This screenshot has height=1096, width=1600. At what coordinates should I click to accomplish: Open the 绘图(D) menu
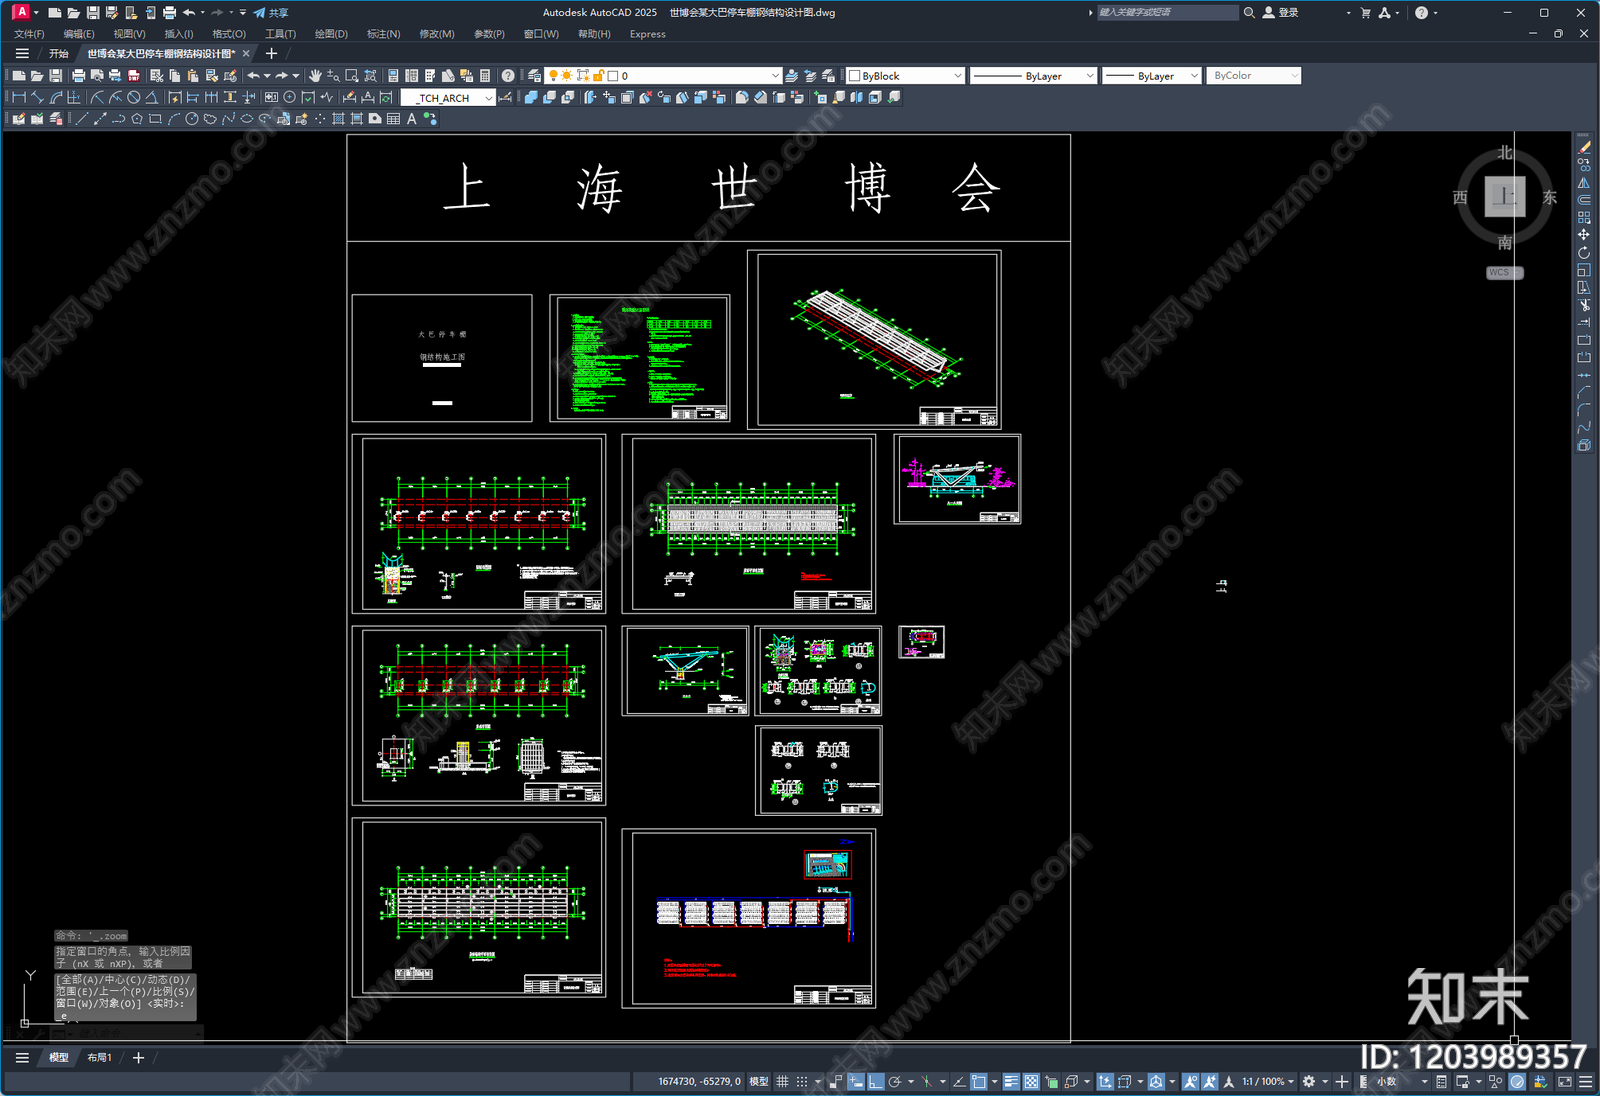(x=331, y=34)
